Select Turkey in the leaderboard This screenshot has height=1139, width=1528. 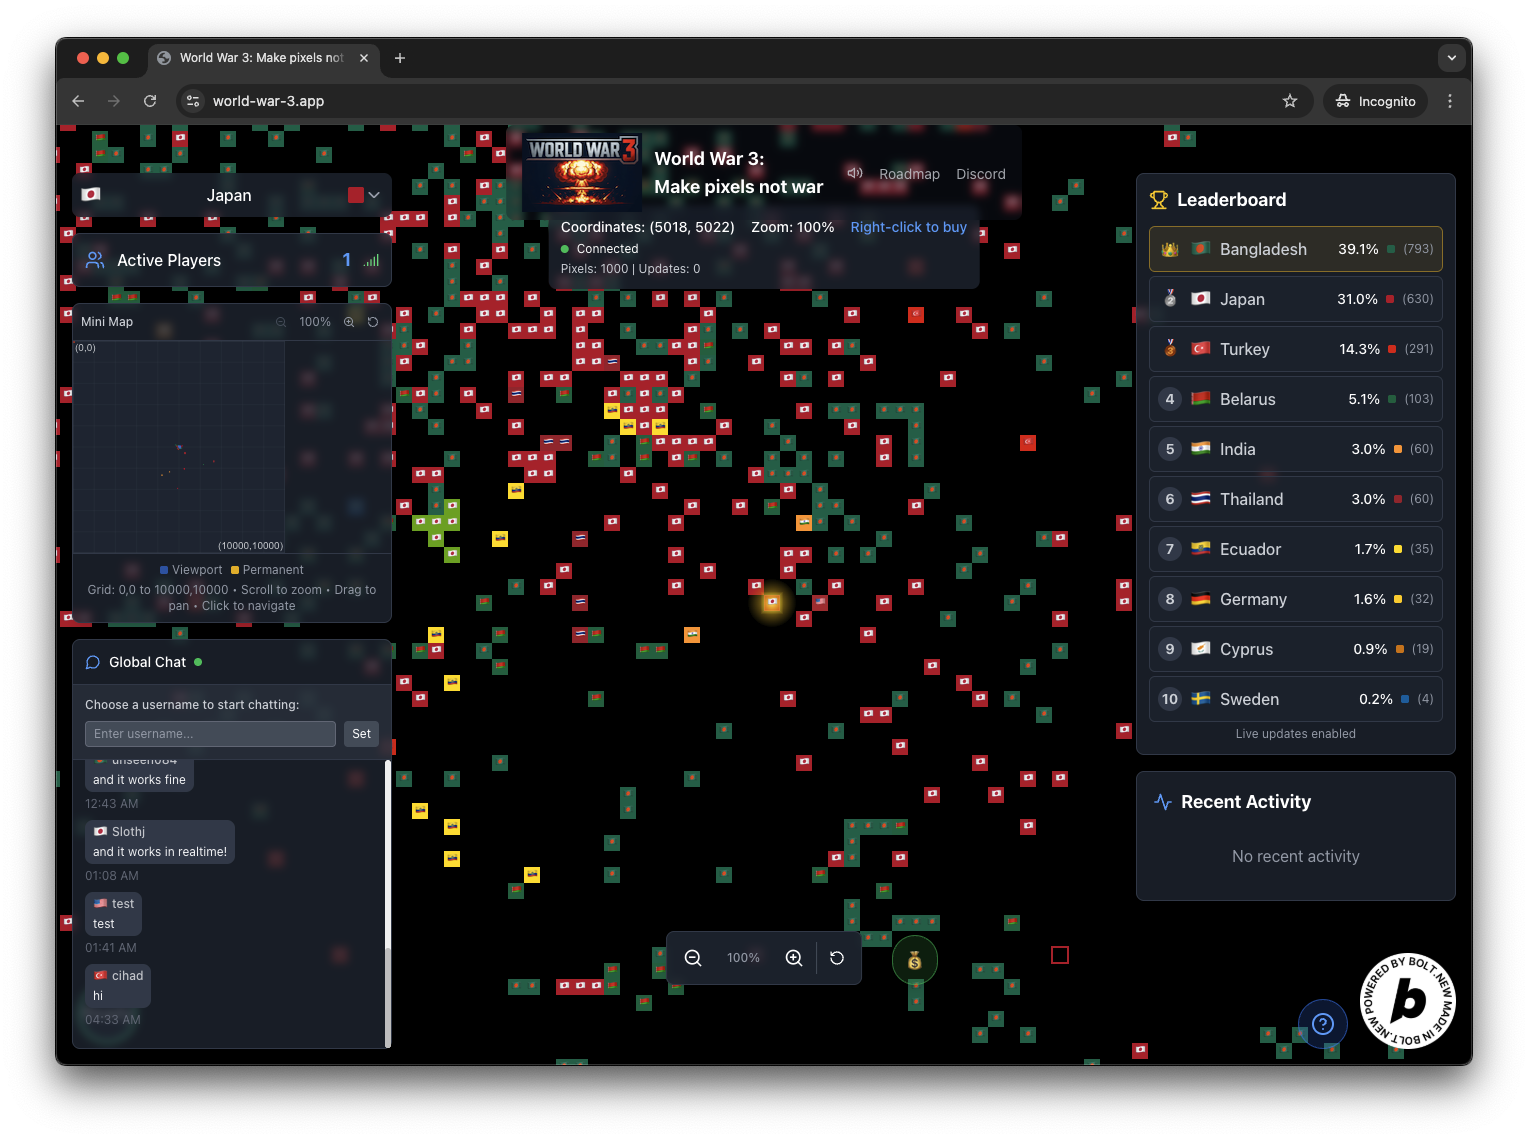click(x=1296, y=349)
